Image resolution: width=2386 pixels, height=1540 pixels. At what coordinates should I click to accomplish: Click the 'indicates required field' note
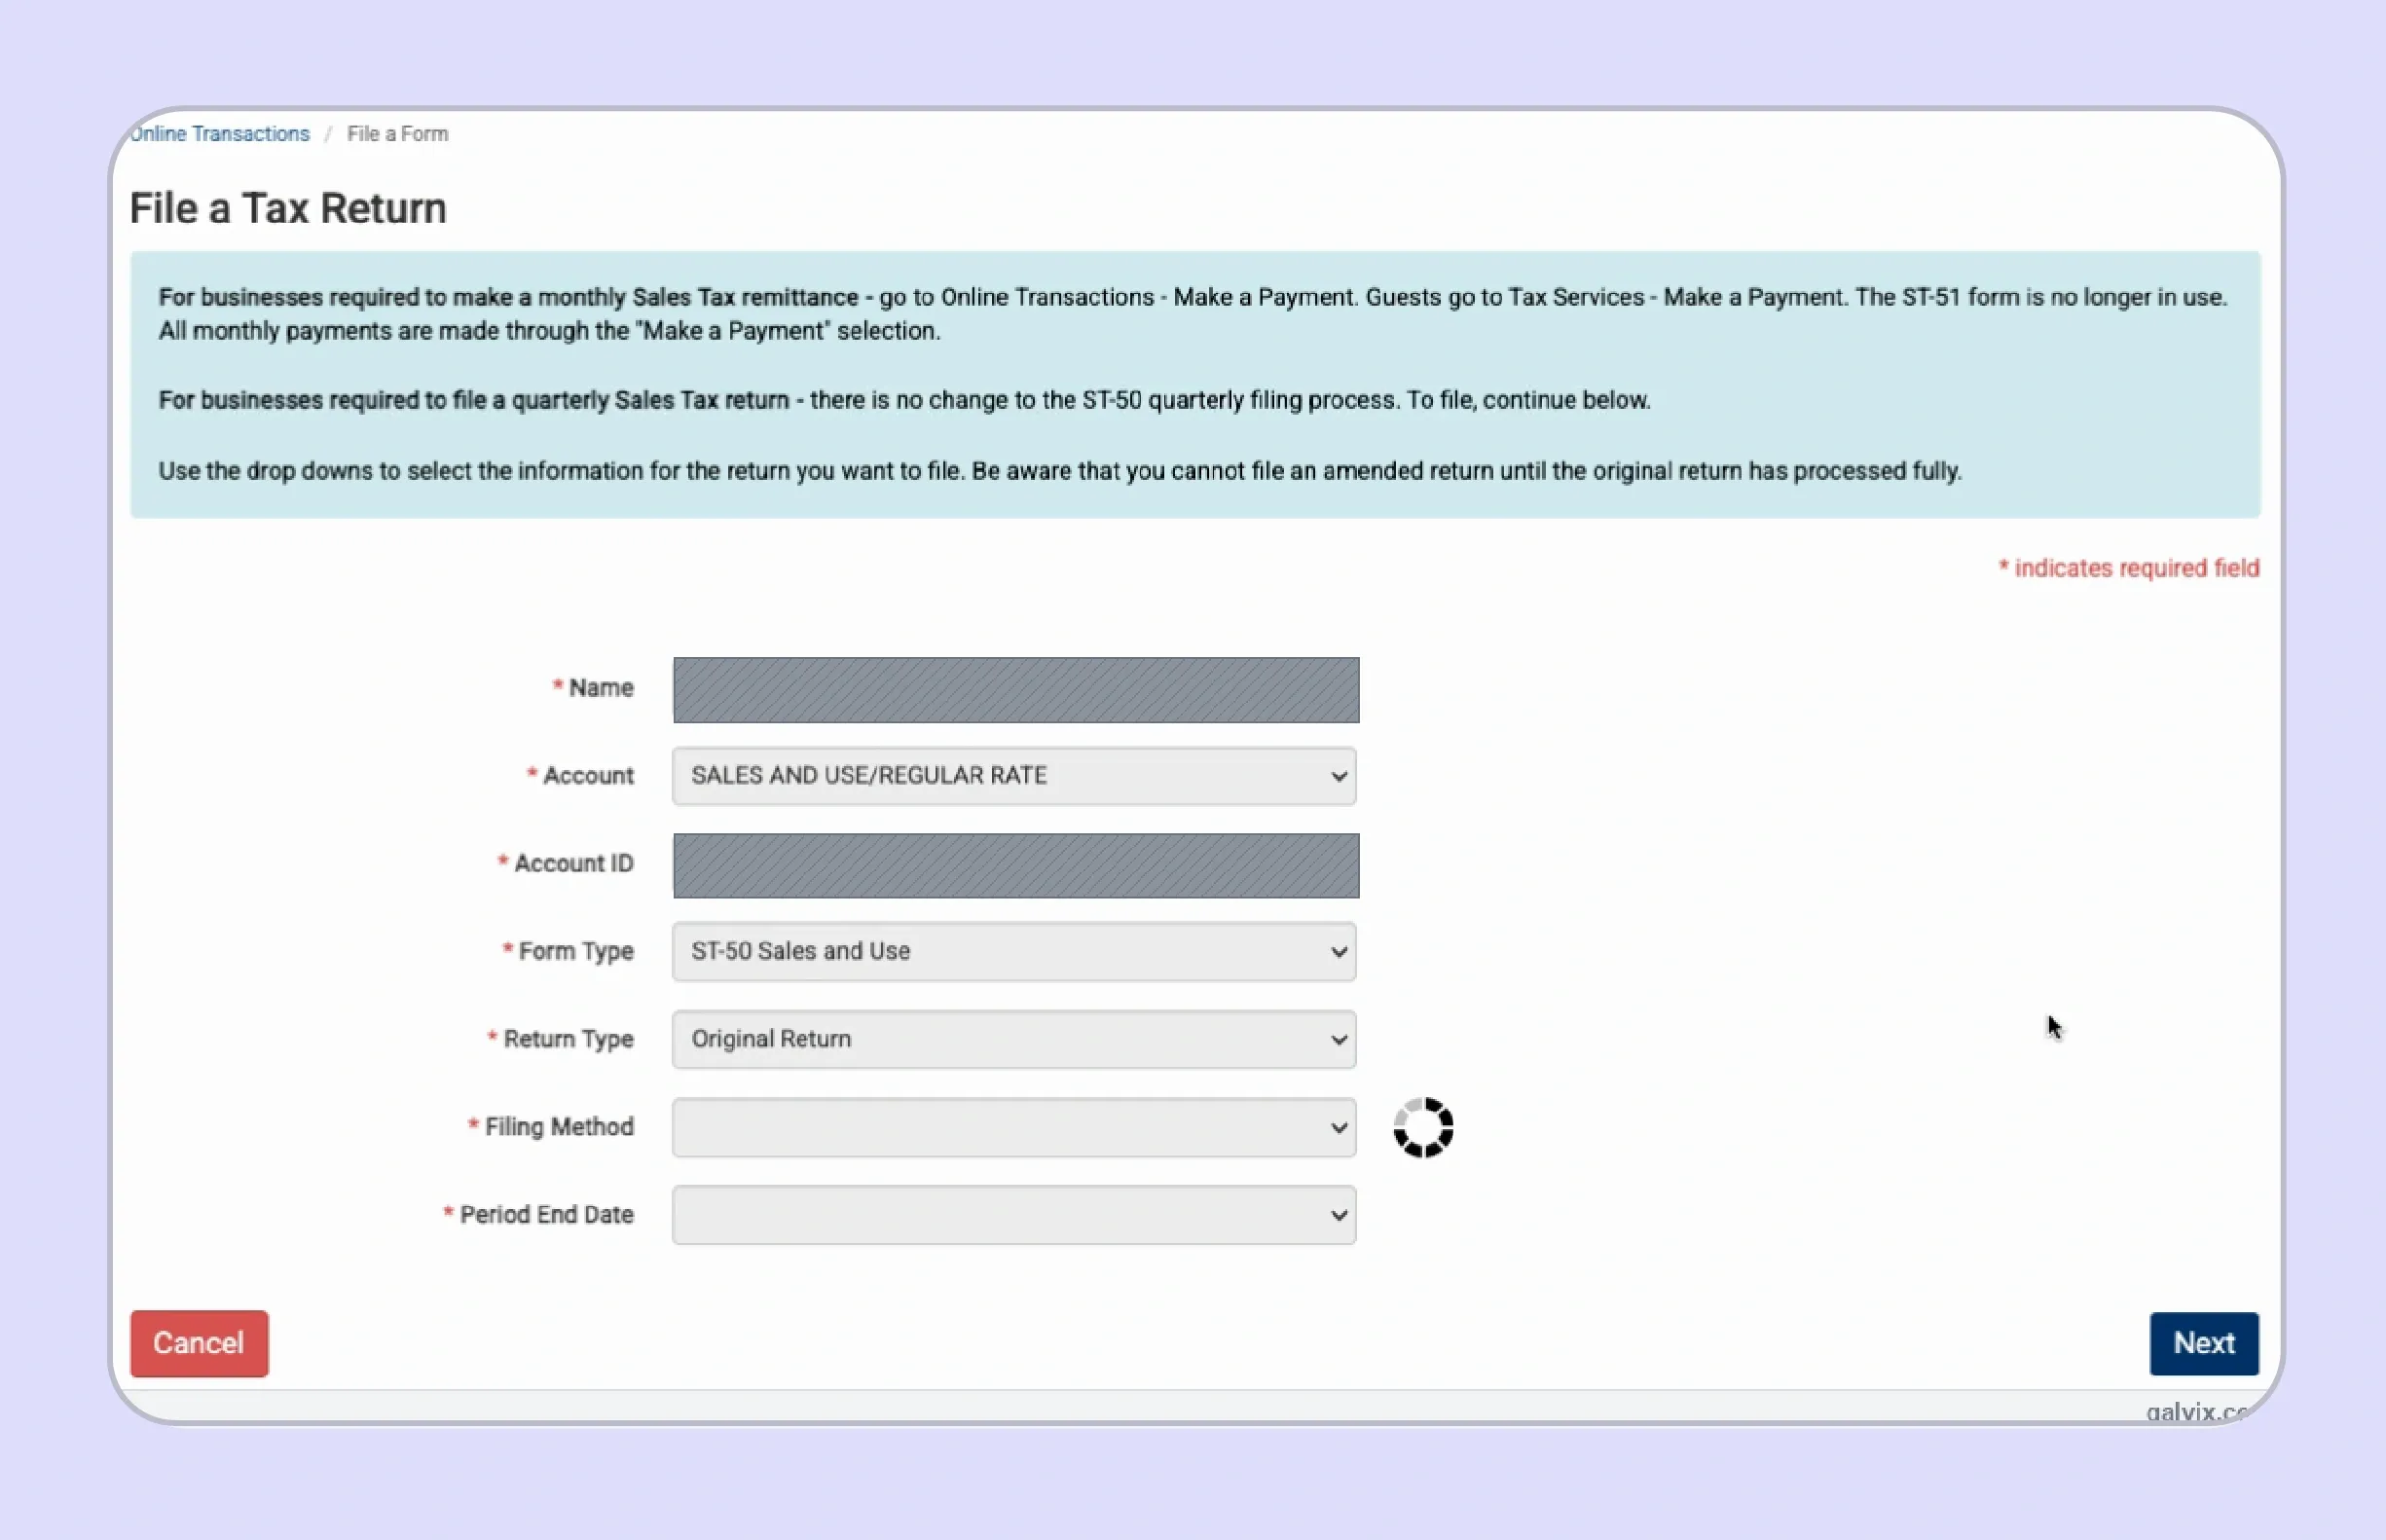[x=2128, y=568]
